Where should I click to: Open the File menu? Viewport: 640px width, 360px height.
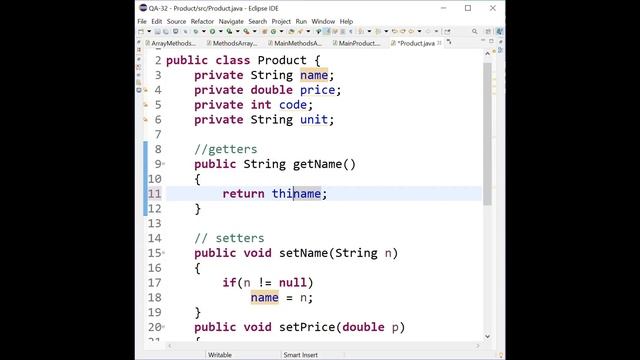(142, 21)
